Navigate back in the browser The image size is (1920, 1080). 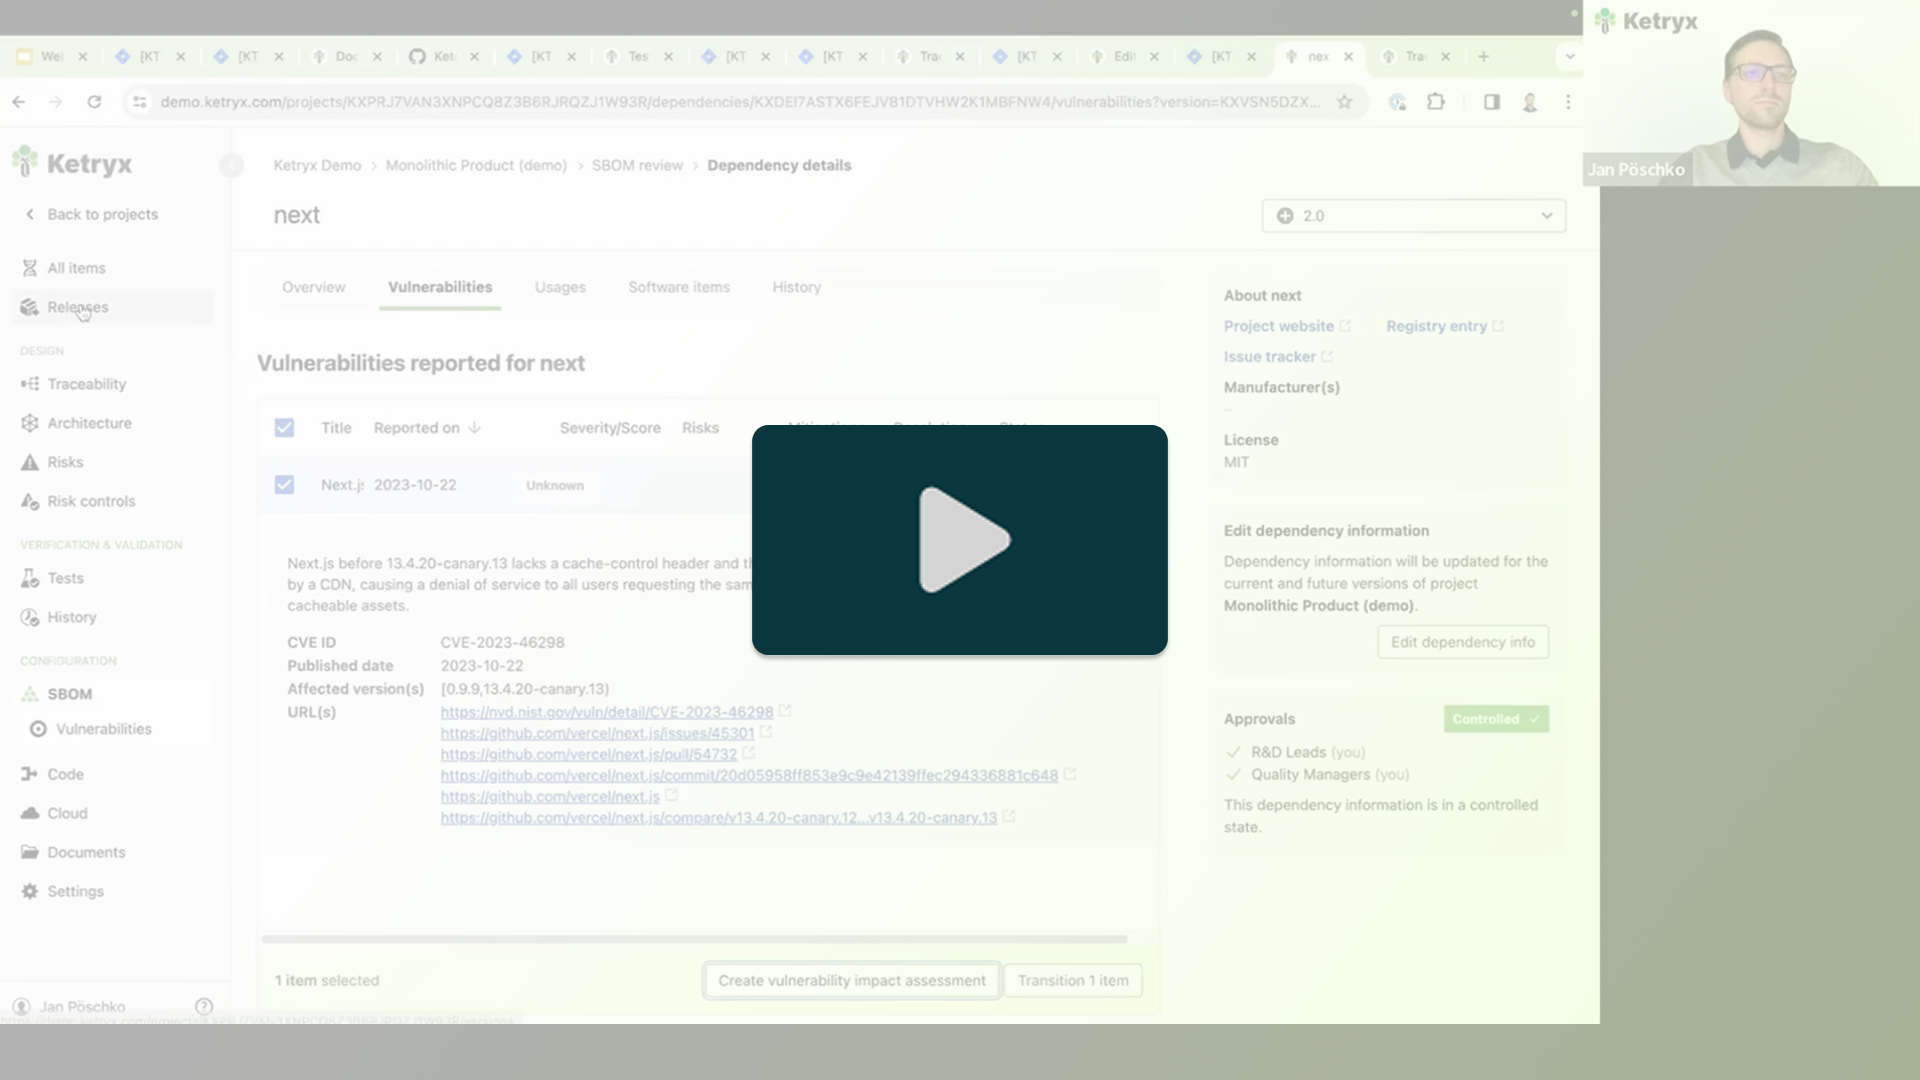[19, 102]
